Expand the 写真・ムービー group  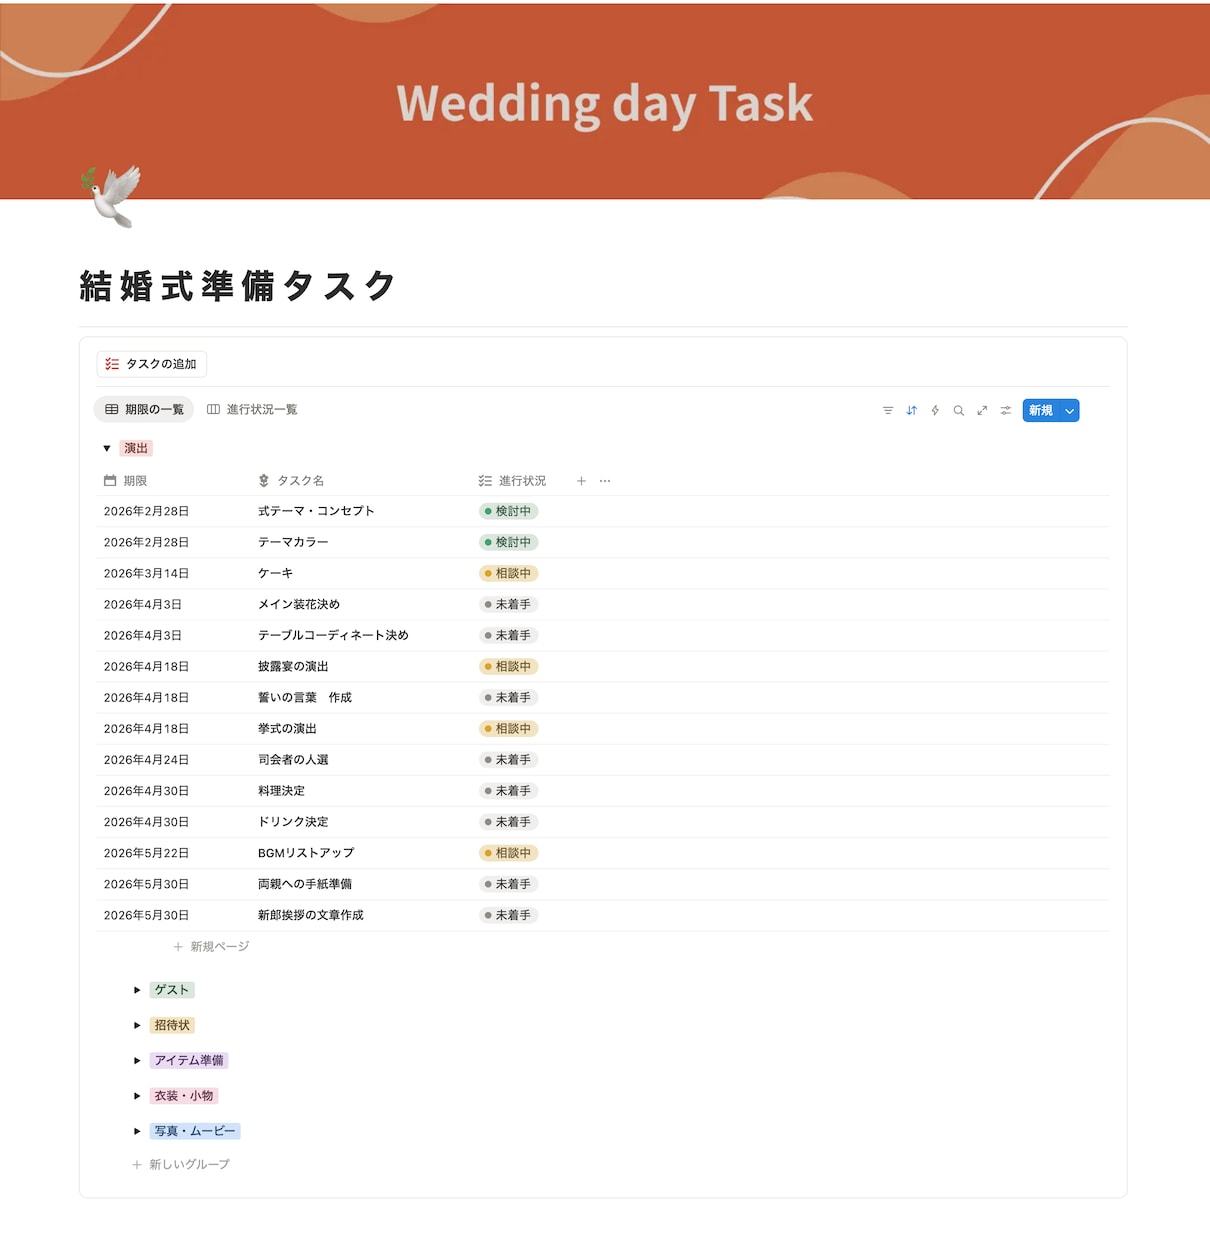tap(137, 1131)
